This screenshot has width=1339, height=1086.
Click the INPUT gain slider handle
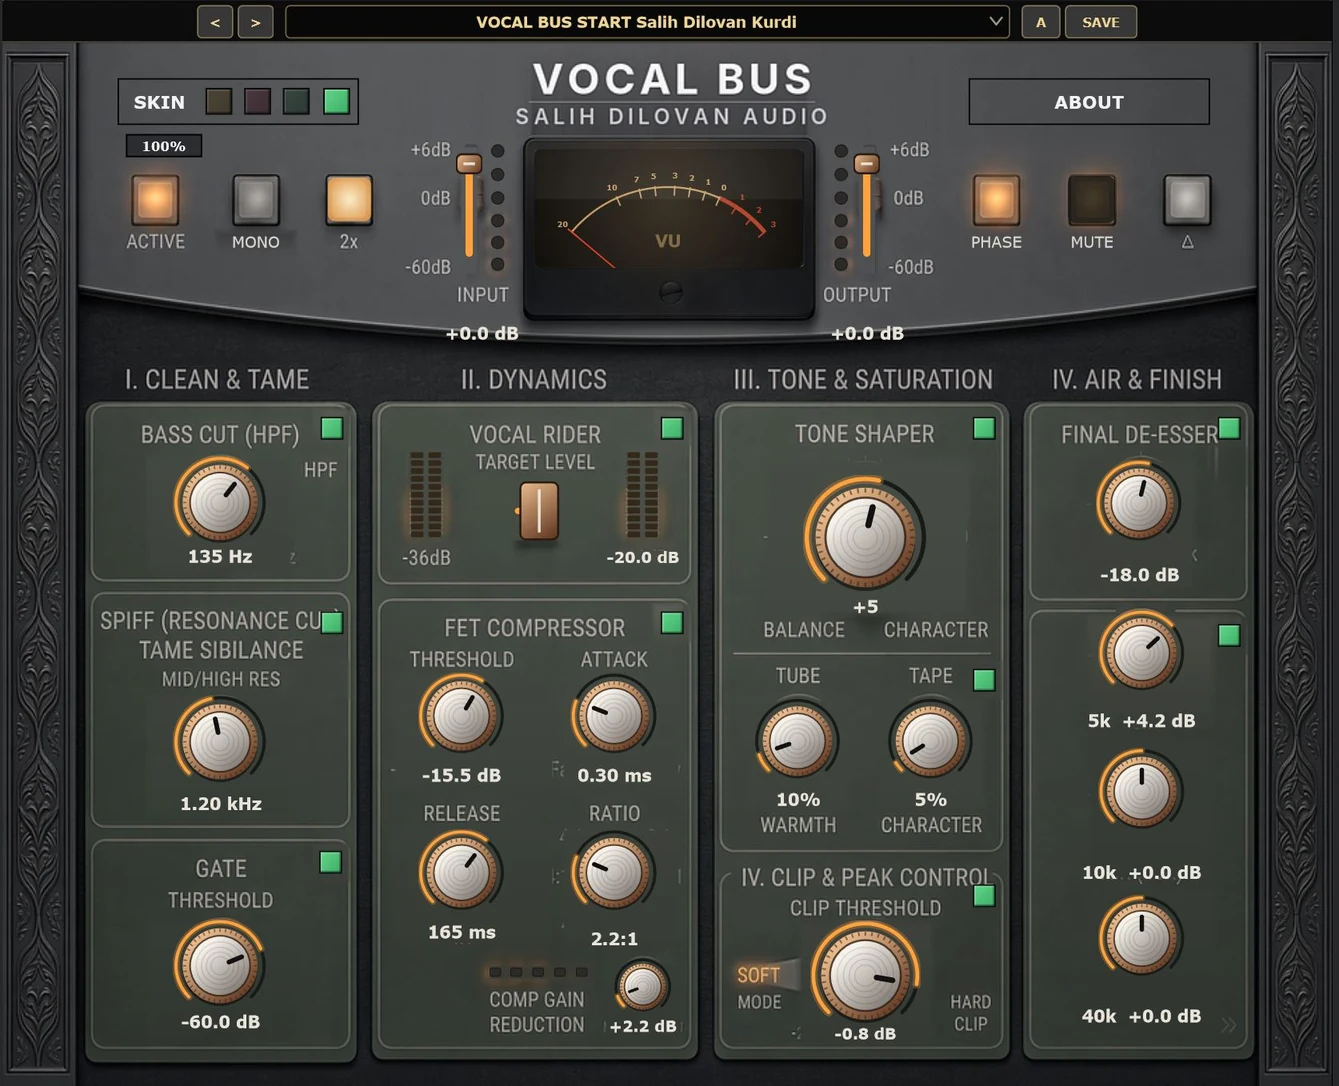click(x=469, y=163)
